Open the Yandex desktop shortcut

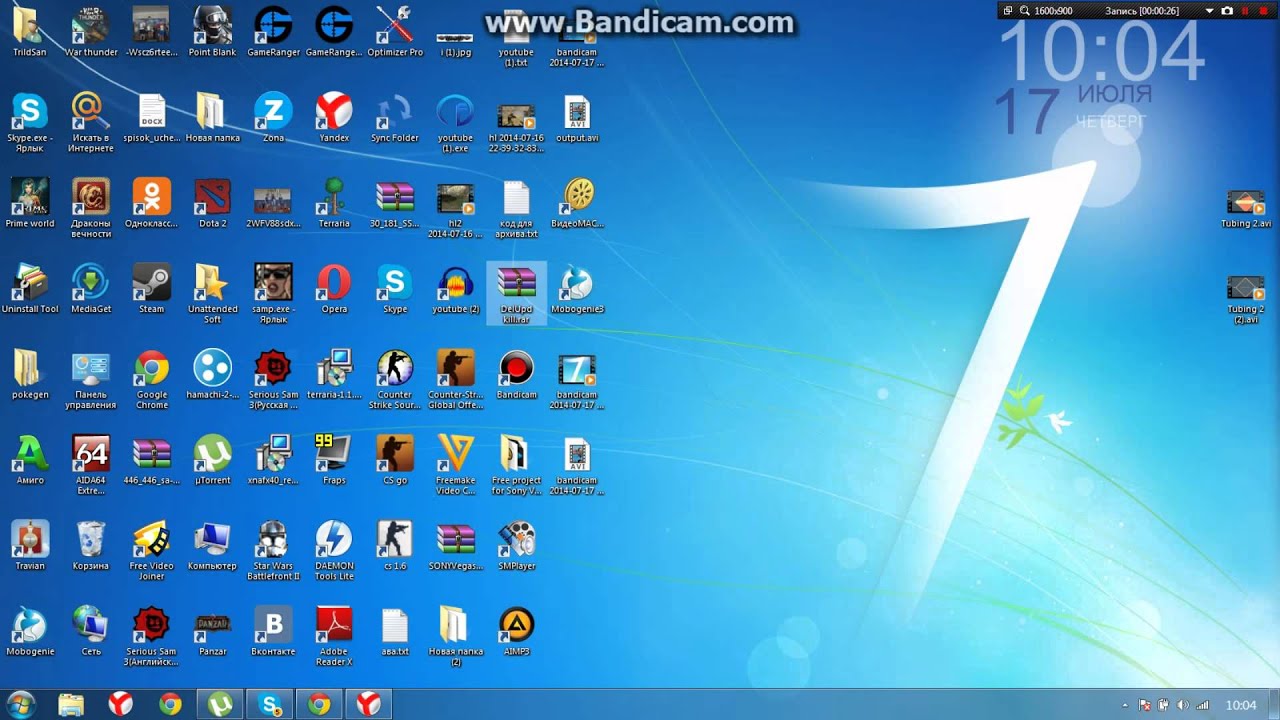pyautogui.click(x=334, y=117)
